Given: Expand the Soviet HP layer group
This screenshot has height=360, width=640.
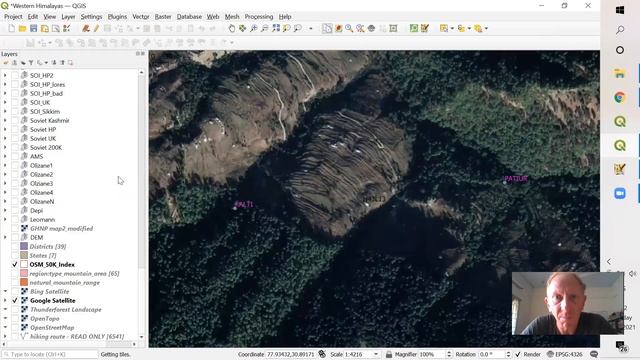Looking at the screenshot, I should tap(5, 129).
